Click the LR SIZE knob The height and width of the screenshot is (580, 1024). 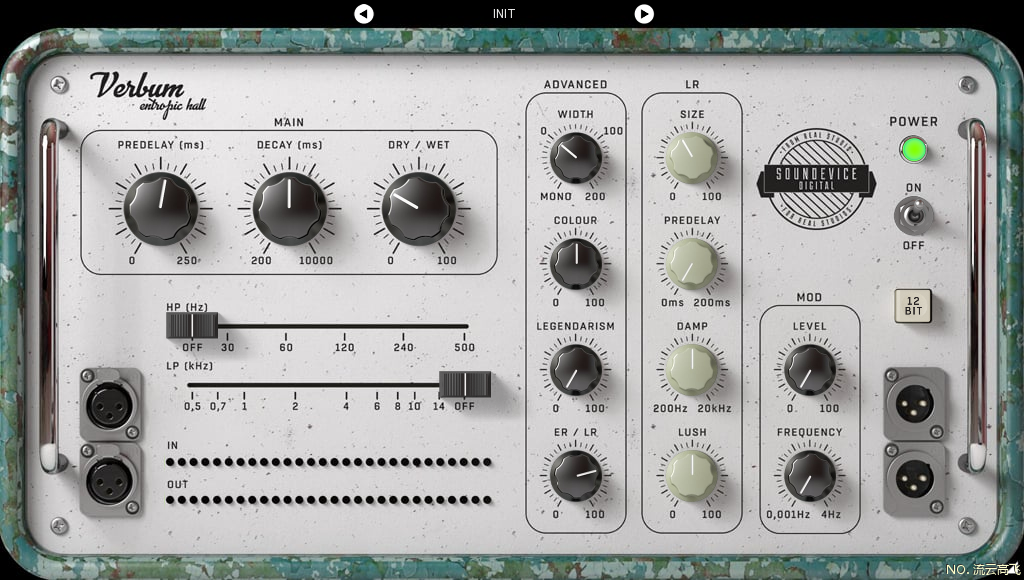coord(692,157)
